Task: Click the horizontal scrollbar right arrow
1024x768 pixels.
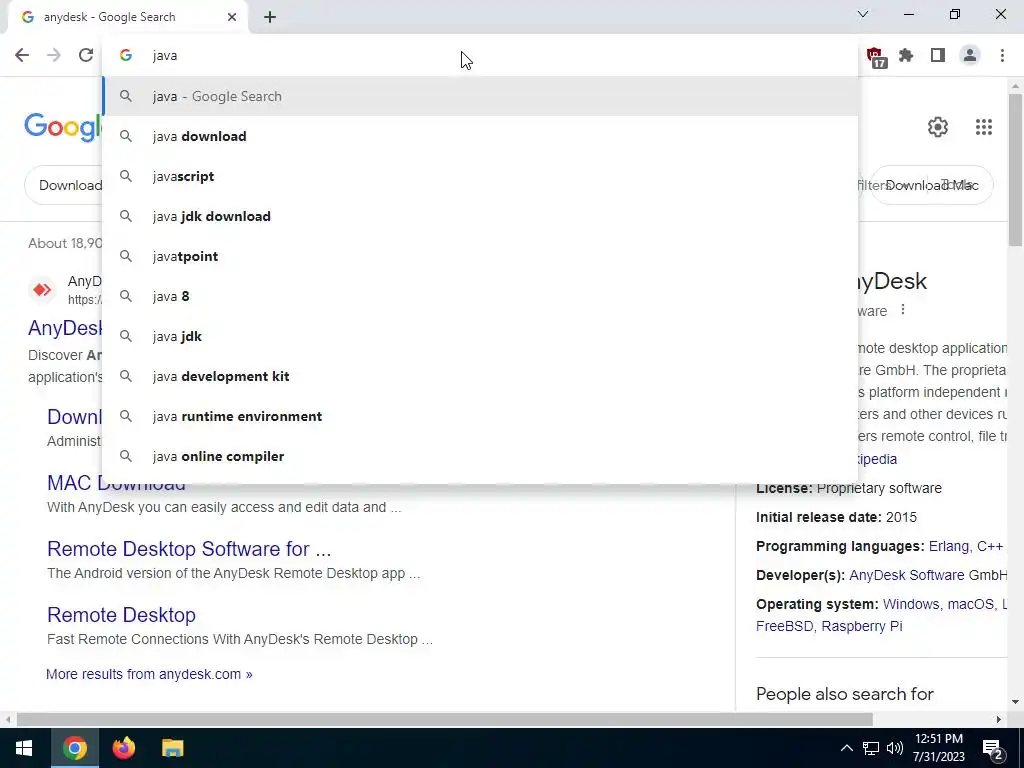Action: (x=999, y=720)
